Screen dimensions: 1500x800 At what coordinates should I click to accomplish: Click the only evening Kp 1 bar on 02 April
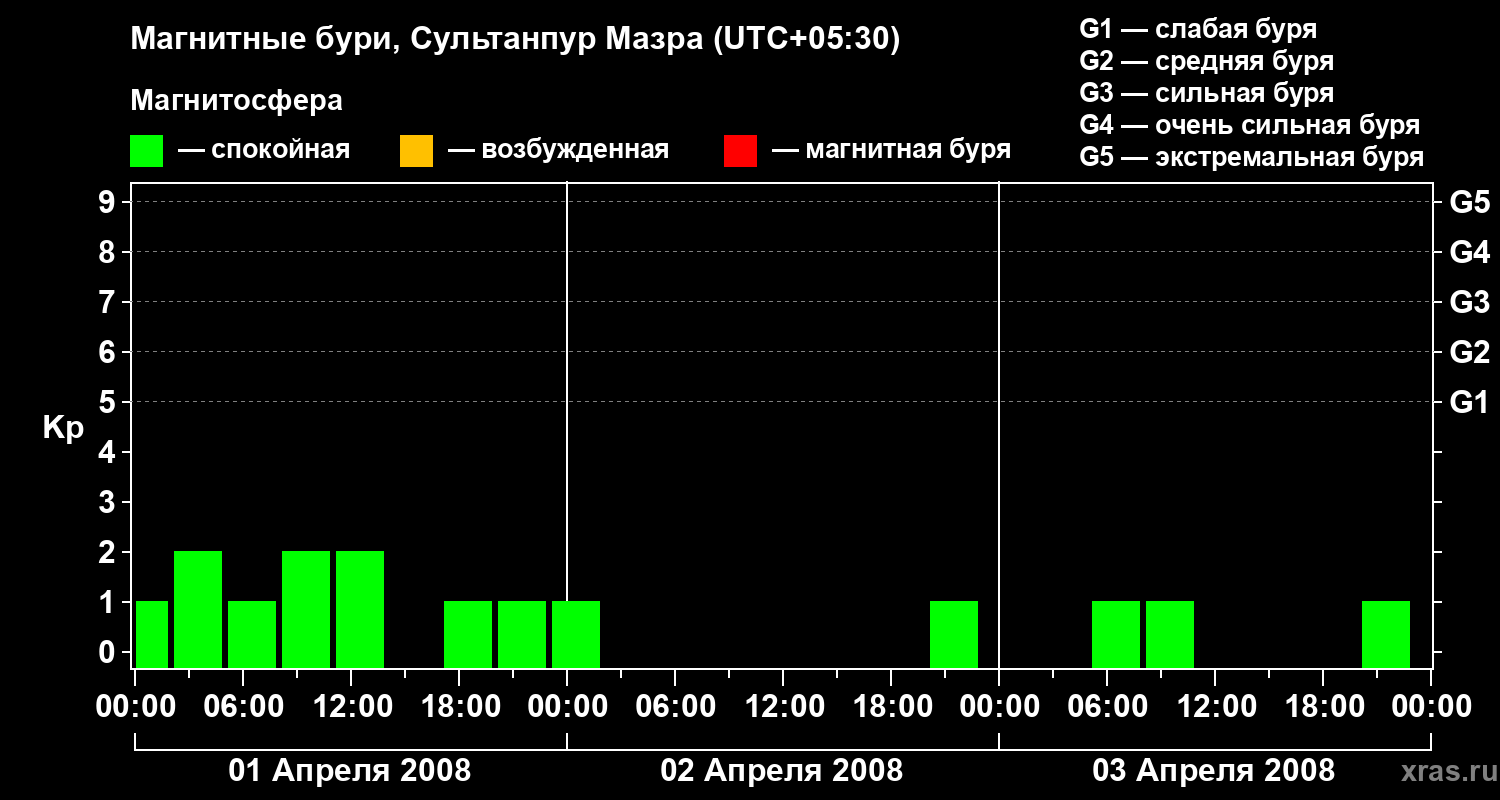pyautogui.click(x=954, y=634)
